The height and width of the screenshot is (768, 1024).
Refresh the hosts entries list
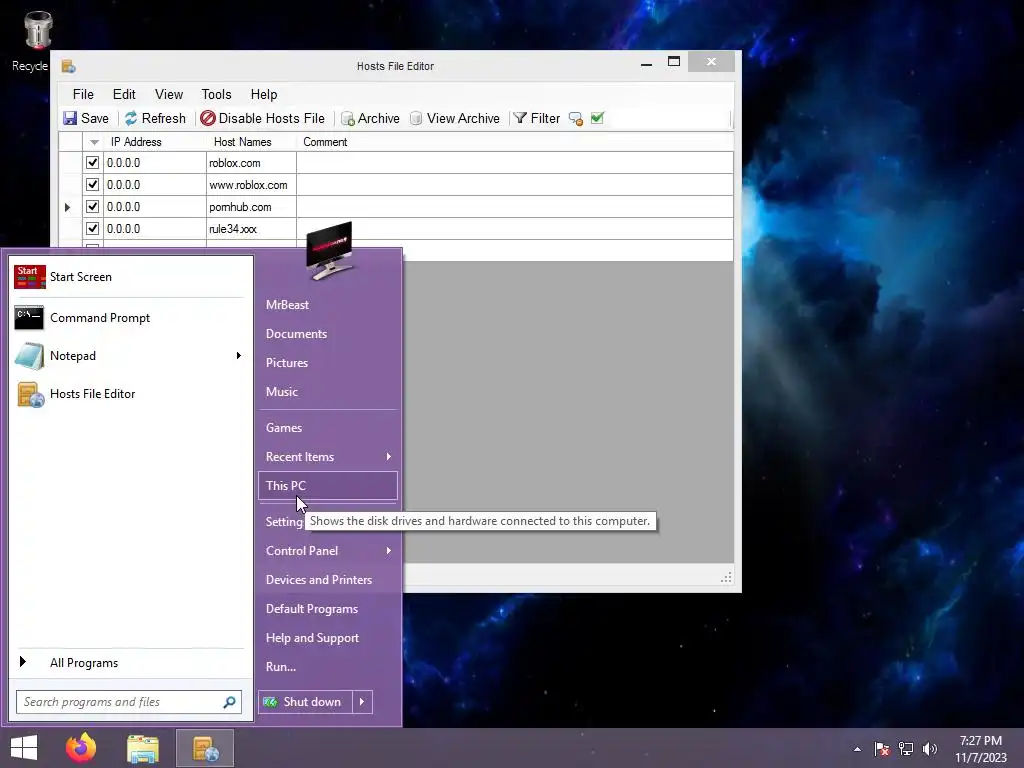pyautogui.click(x=155, y=118)
